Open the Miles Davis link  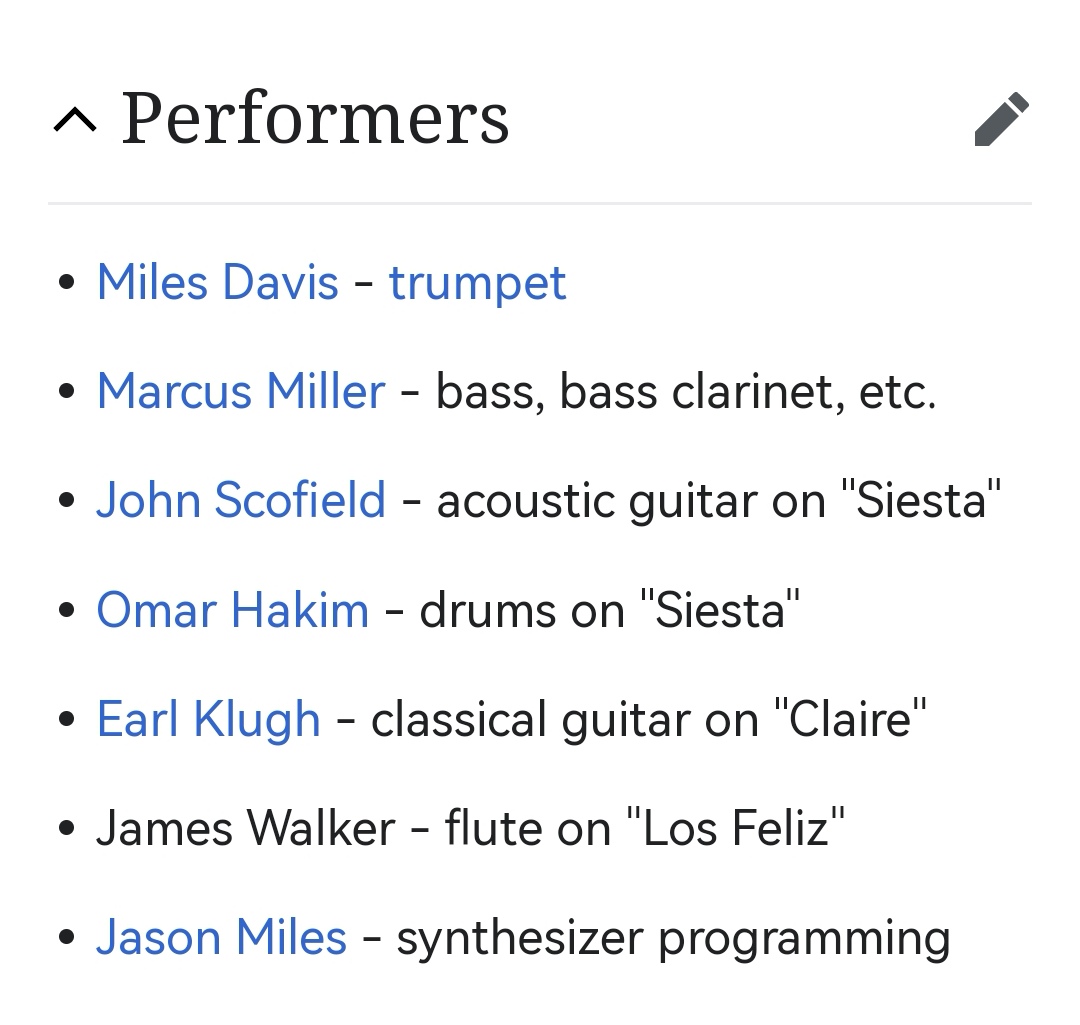pyautogui.click(x=217, y=282)
